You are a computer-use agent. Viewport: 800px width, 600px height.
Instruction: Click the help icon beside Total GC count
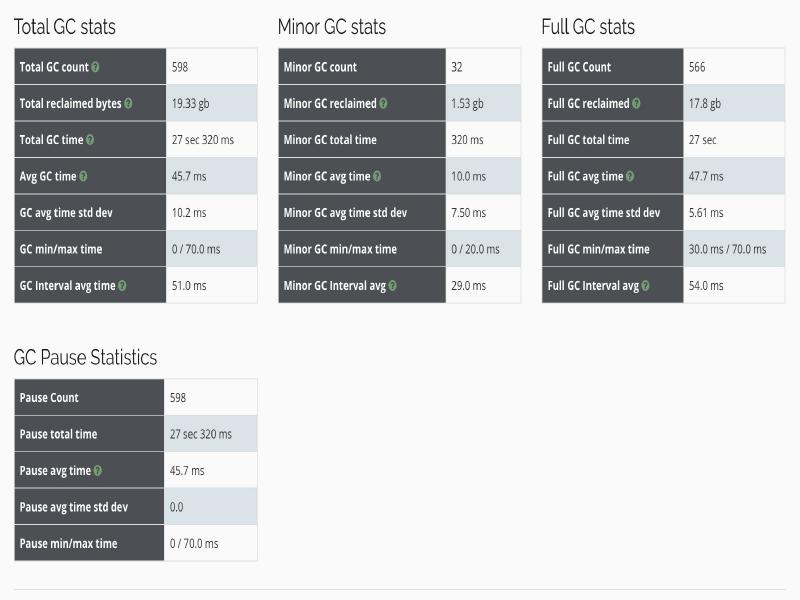coord(96,68)
